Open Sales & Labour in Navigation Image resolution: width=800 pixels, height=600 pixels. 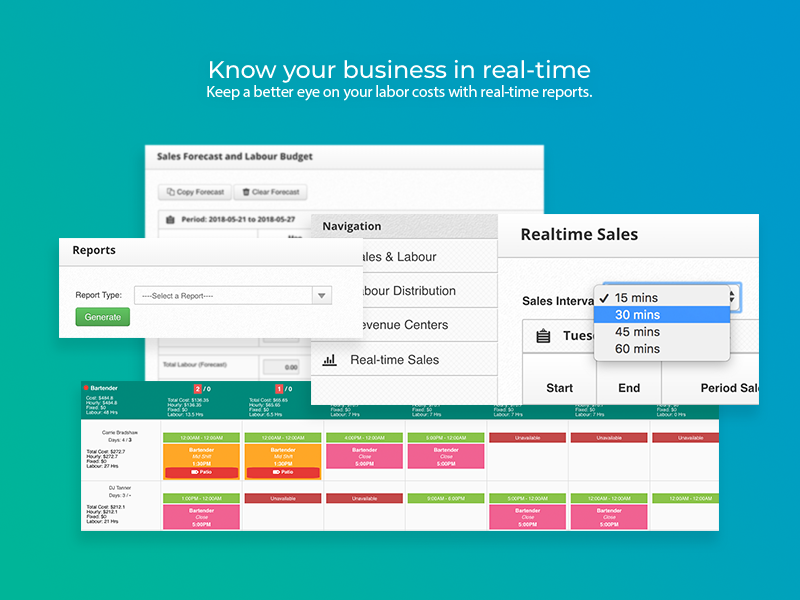430,257
